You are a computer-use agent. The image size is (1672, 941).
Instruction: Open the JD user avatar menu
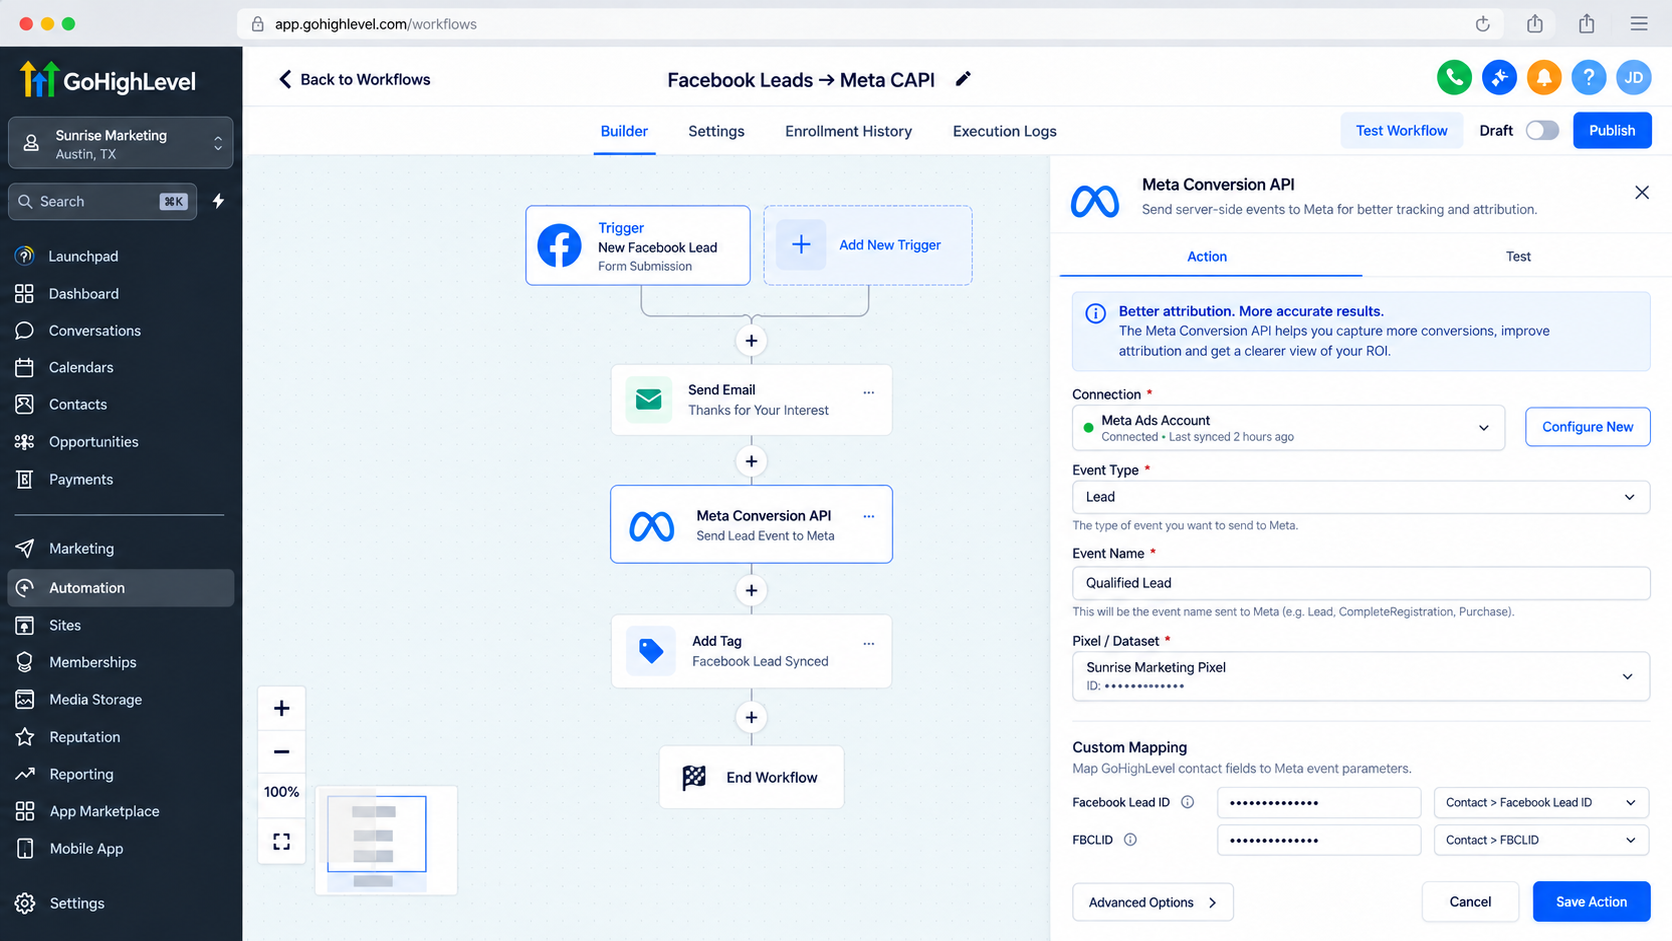pos(1634,77)
